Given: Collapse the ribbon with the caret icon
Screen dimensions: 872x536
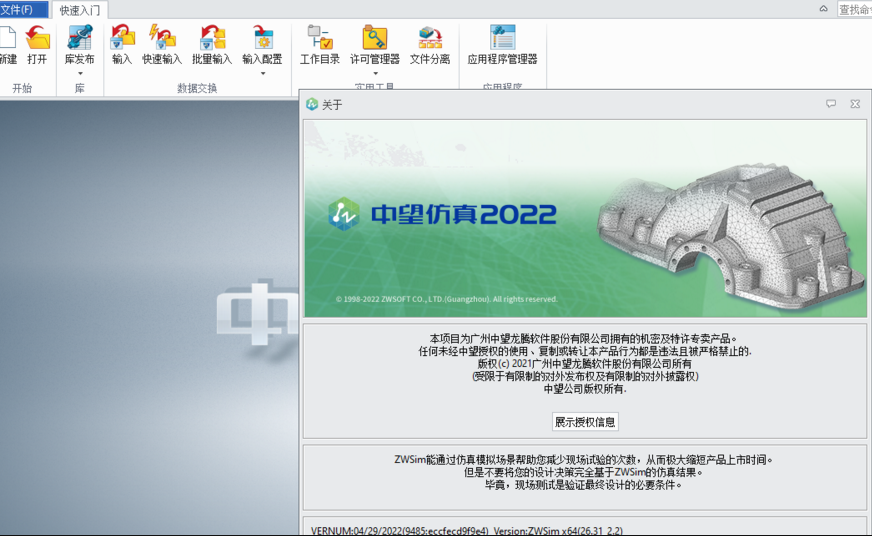Looking at the screenshot, I should (824, 9).
